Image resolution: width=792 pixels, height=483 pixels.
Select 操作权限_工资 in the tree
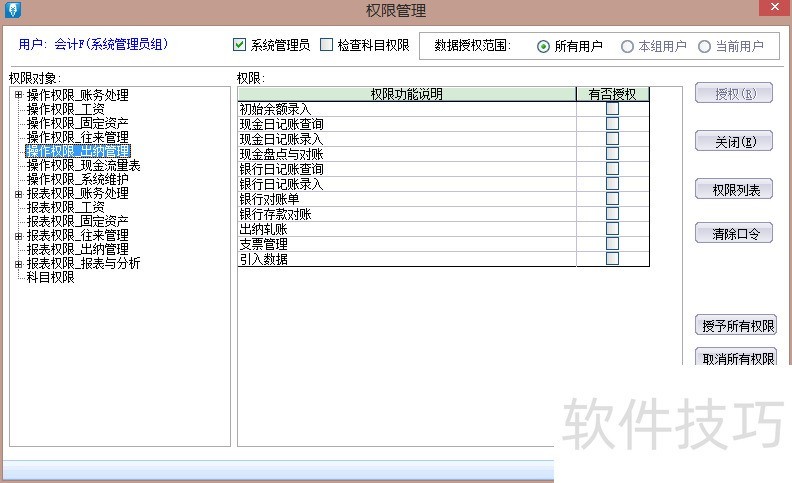click(65, 109)
